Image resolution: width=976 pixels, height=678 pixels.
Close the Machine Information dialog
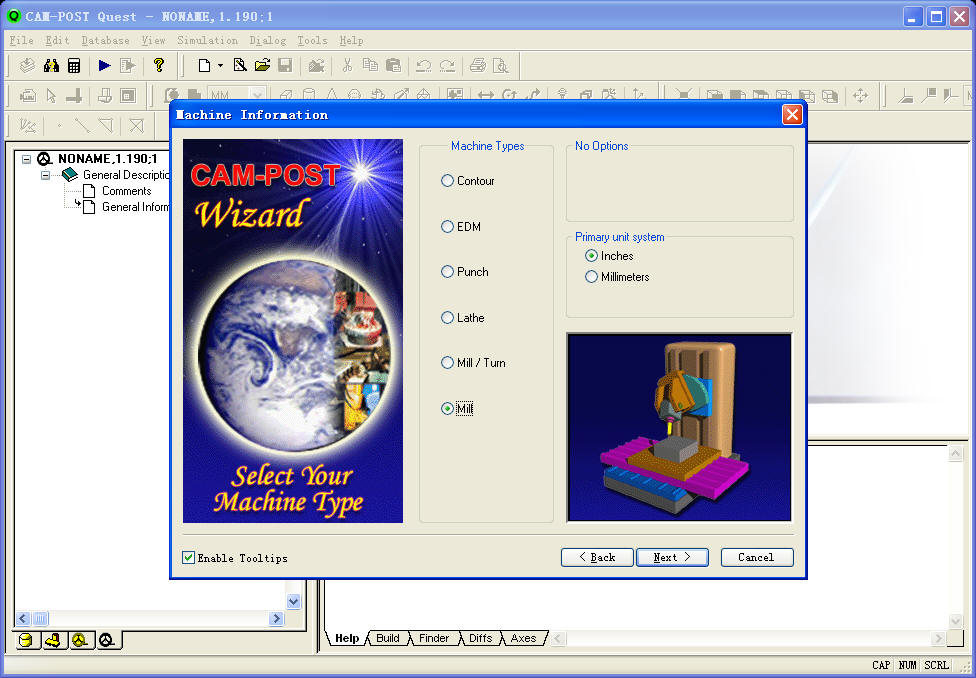tap(792, 115)
